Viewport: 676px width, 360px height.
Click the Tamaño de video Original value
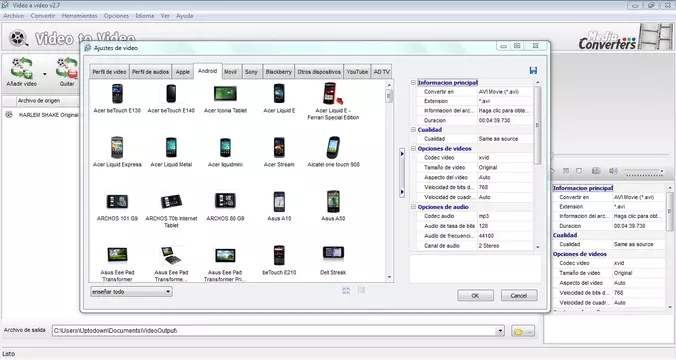pos(505,167)
